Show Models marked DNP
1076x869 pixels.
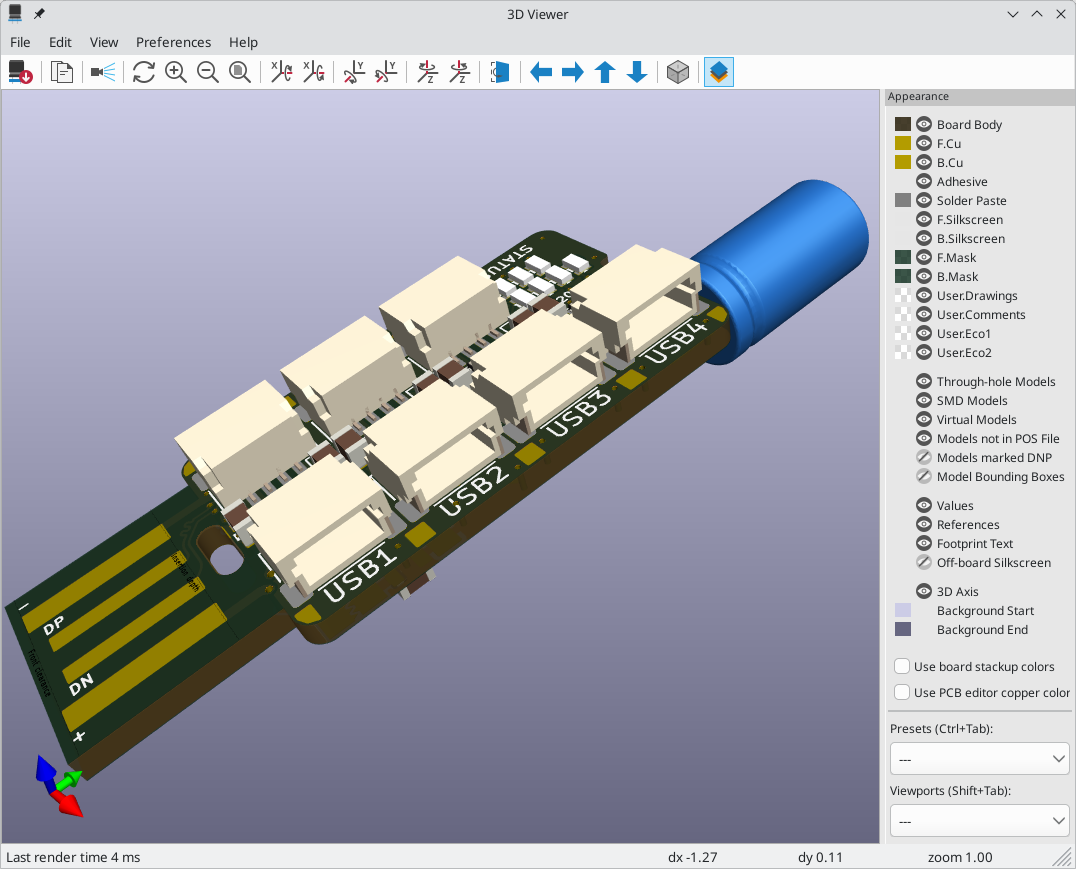[924, 458]
